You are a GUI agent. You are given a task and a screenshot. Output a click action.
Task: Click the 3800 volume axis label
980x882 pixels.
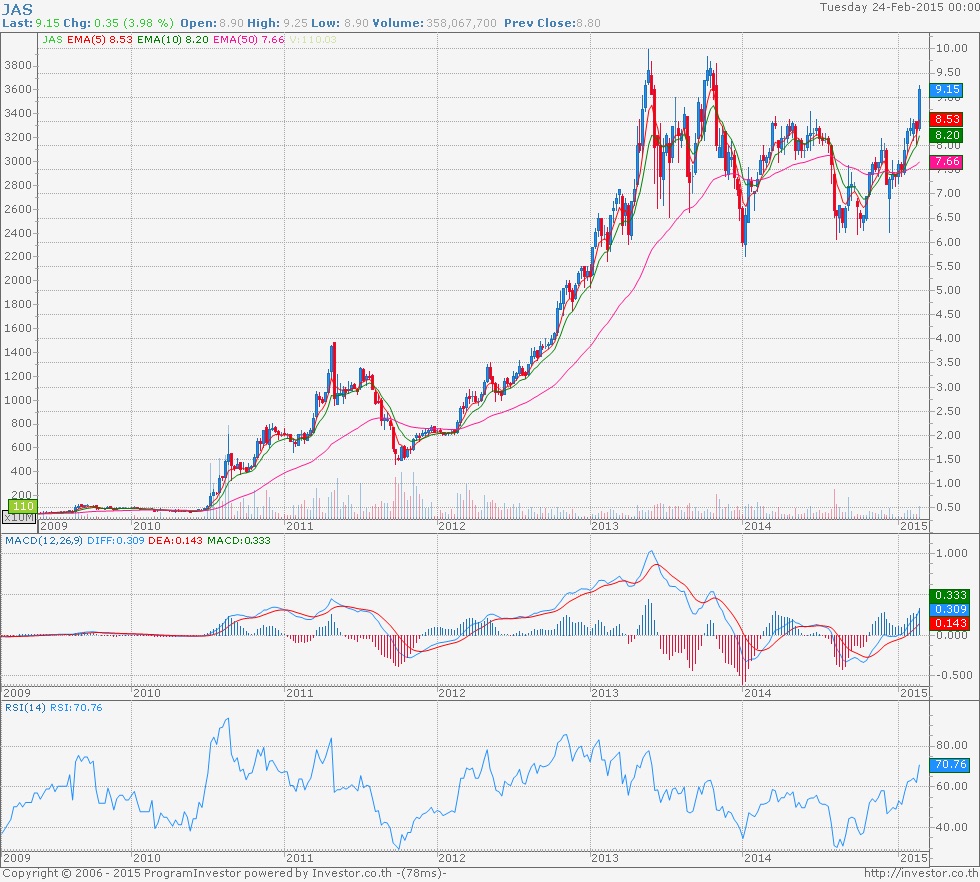pos(18,65)
